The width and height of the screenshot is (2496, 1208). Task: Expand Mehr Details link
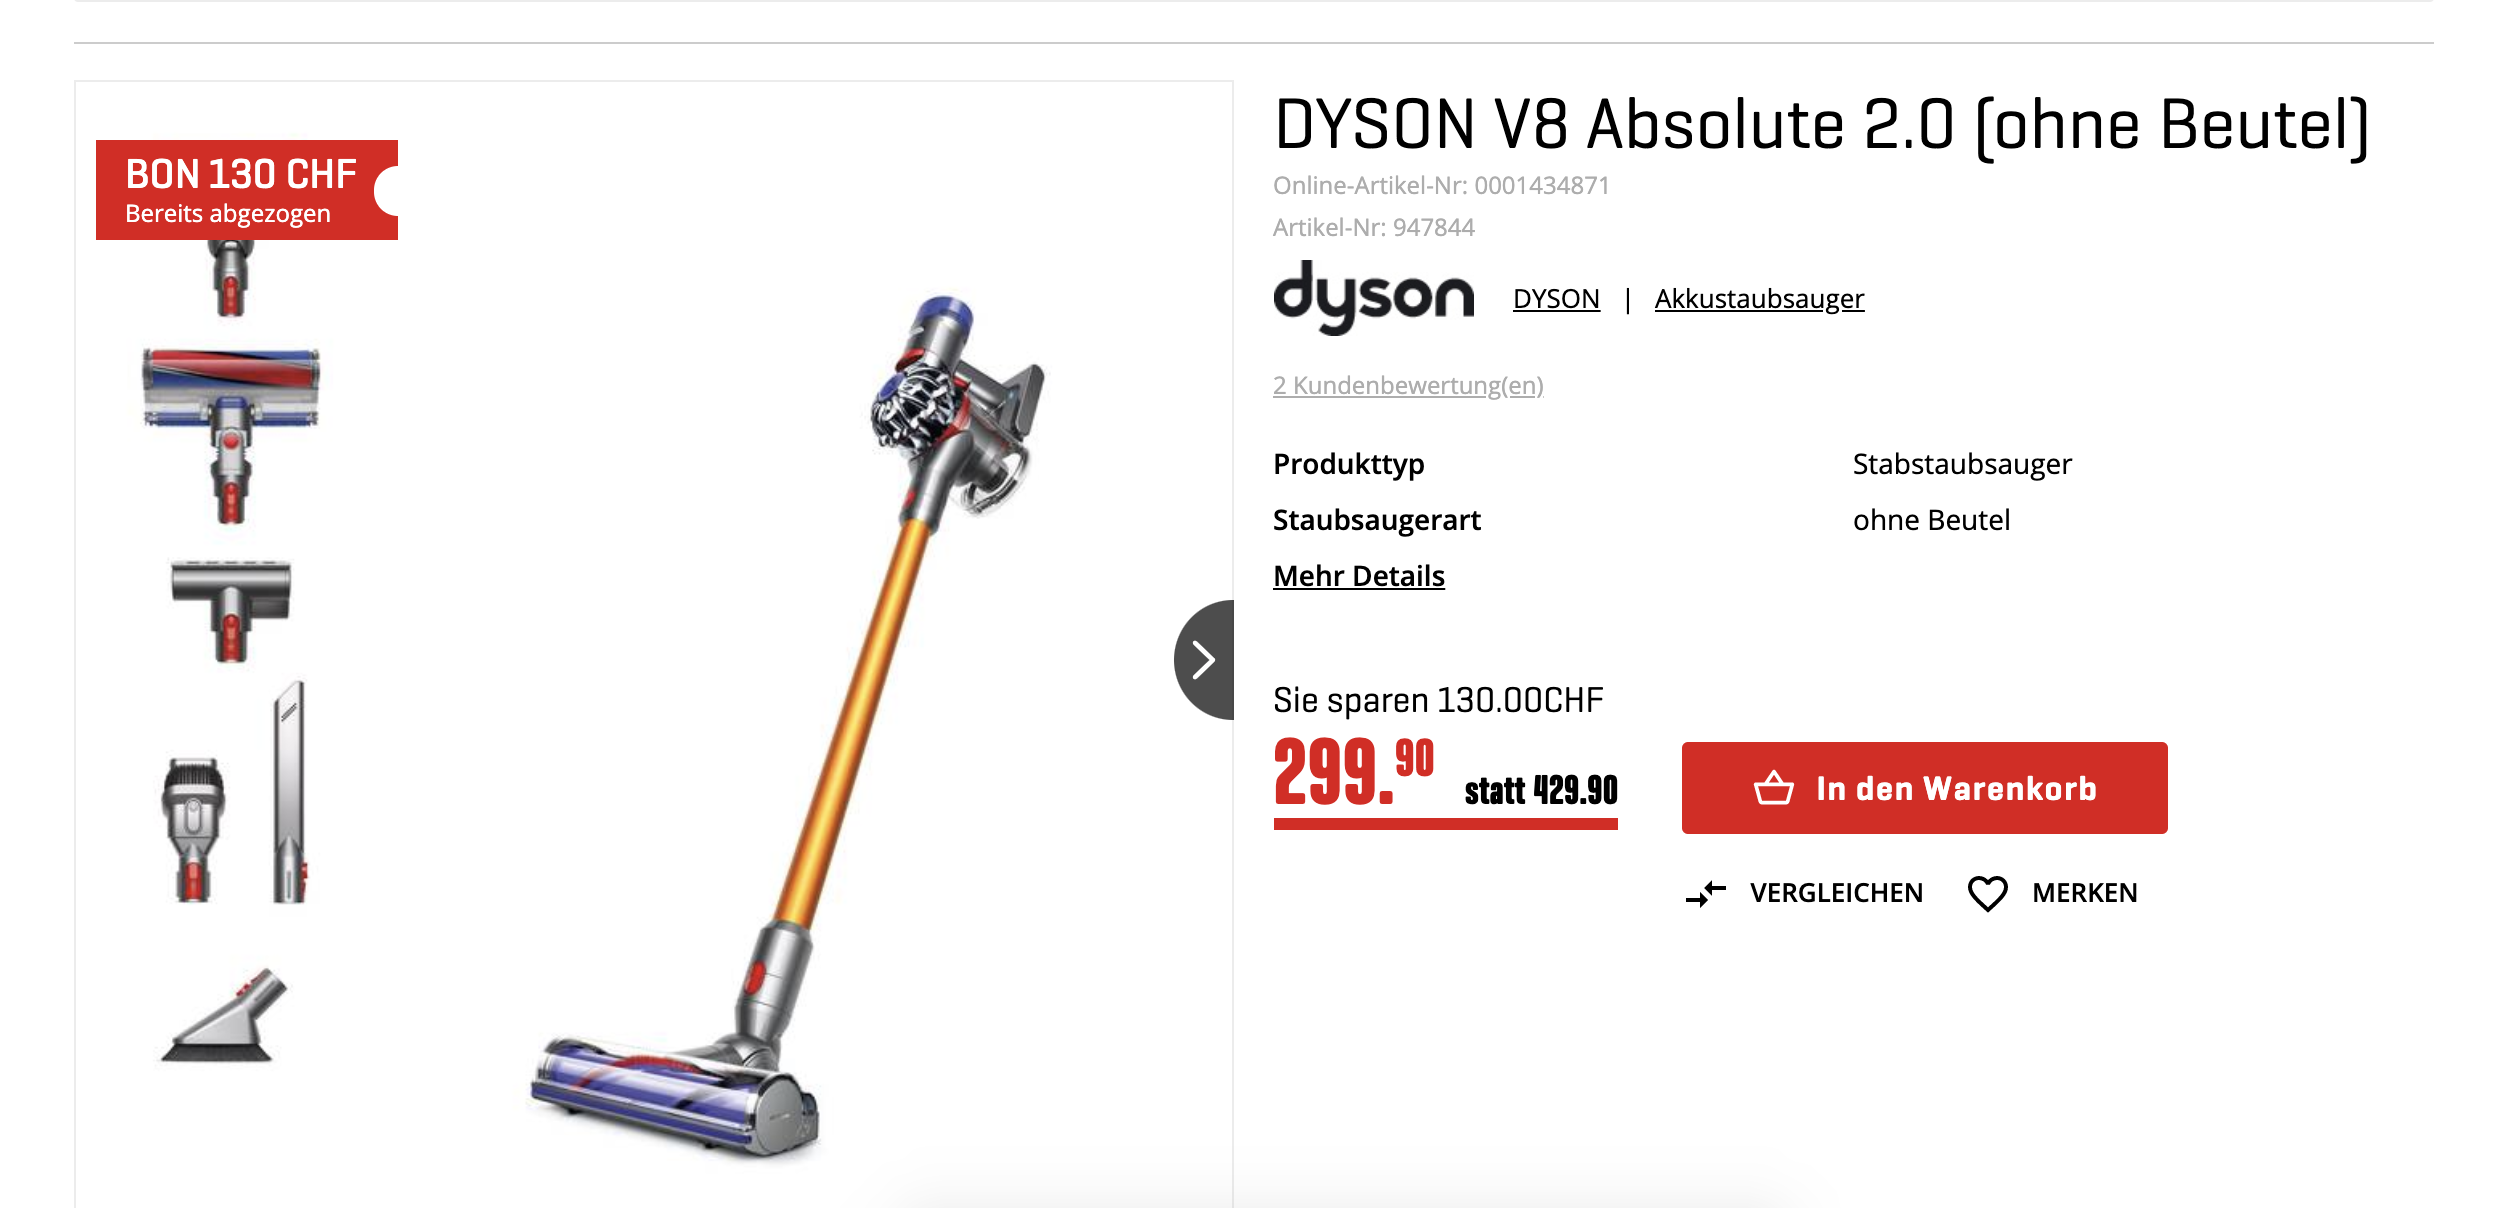(x=1359, y=576)
